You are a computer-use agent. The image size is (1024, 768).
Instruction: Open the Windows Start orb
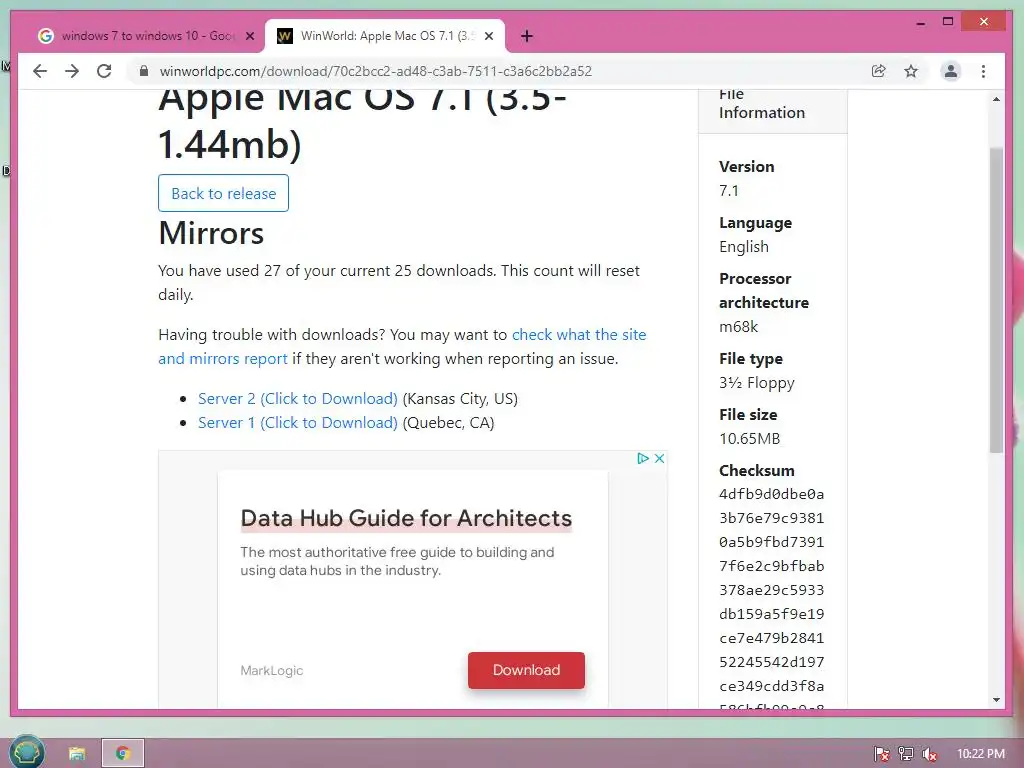point(26,752)
